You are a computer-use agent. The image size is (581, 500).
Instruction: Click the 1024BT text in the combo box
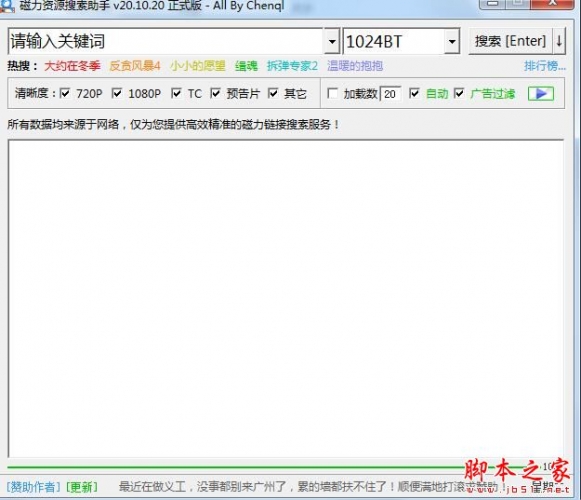tap(374, 42)
